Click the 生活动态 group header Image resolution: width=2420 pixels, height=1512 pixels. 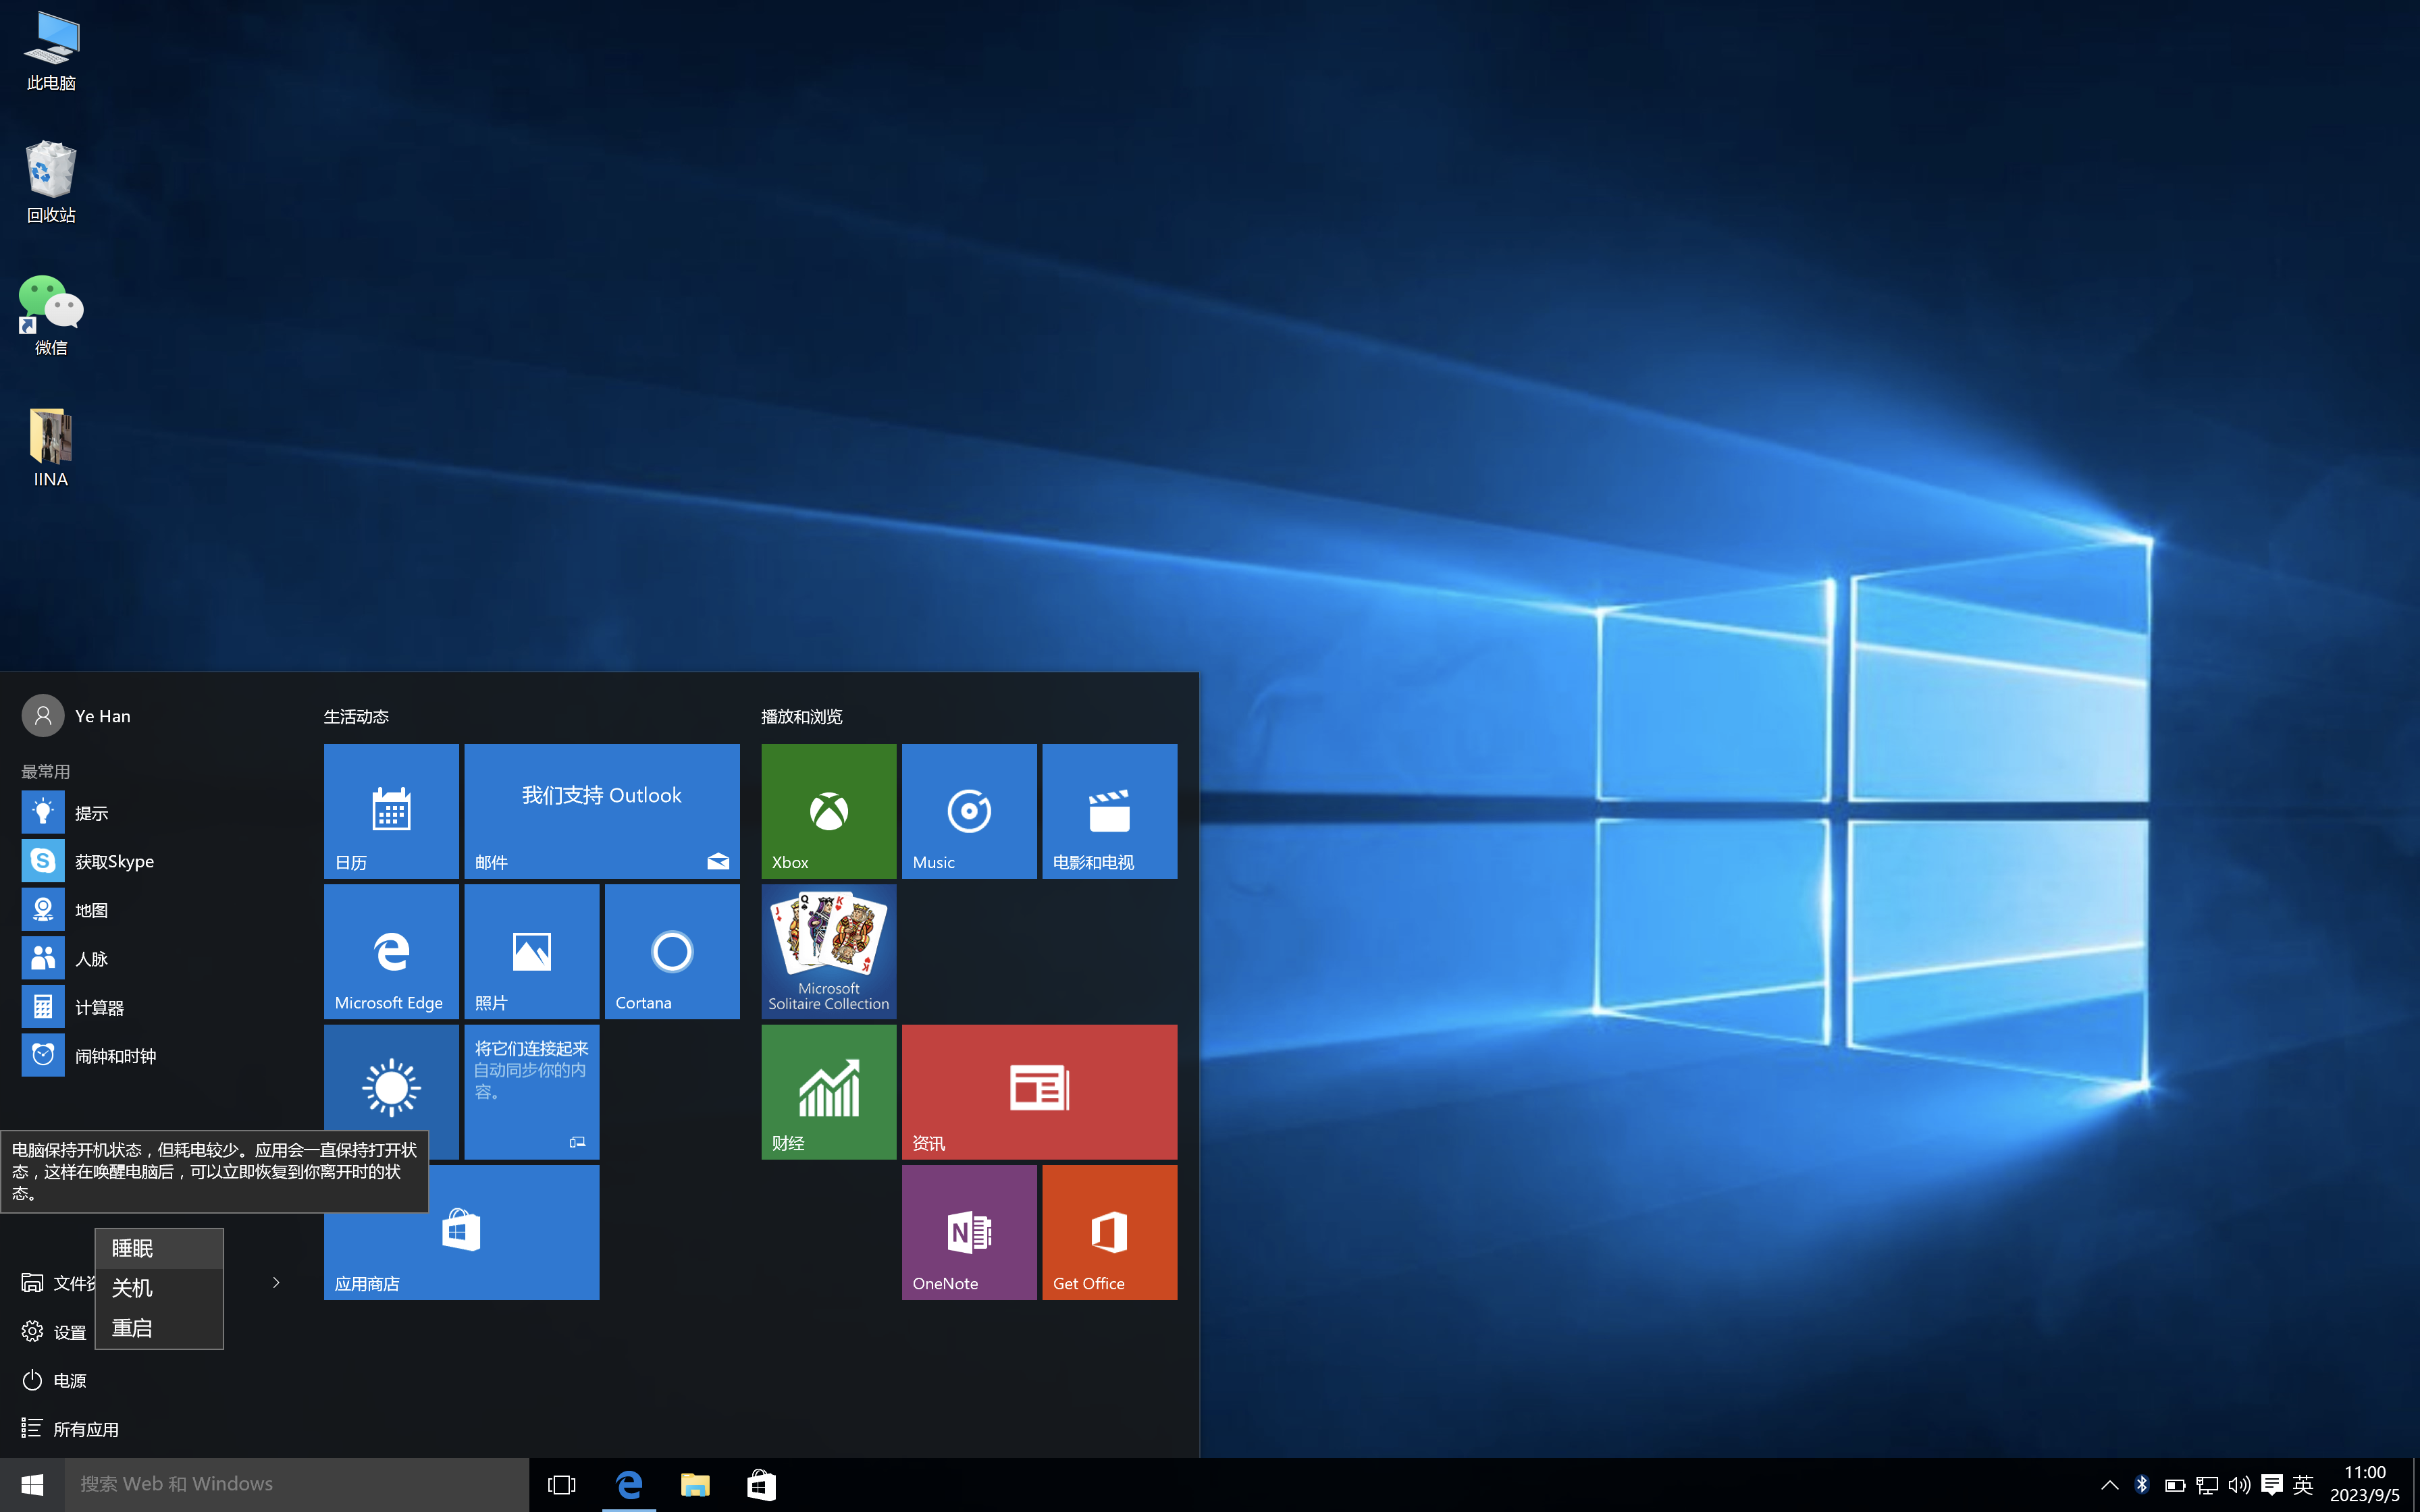coord(356,717)
